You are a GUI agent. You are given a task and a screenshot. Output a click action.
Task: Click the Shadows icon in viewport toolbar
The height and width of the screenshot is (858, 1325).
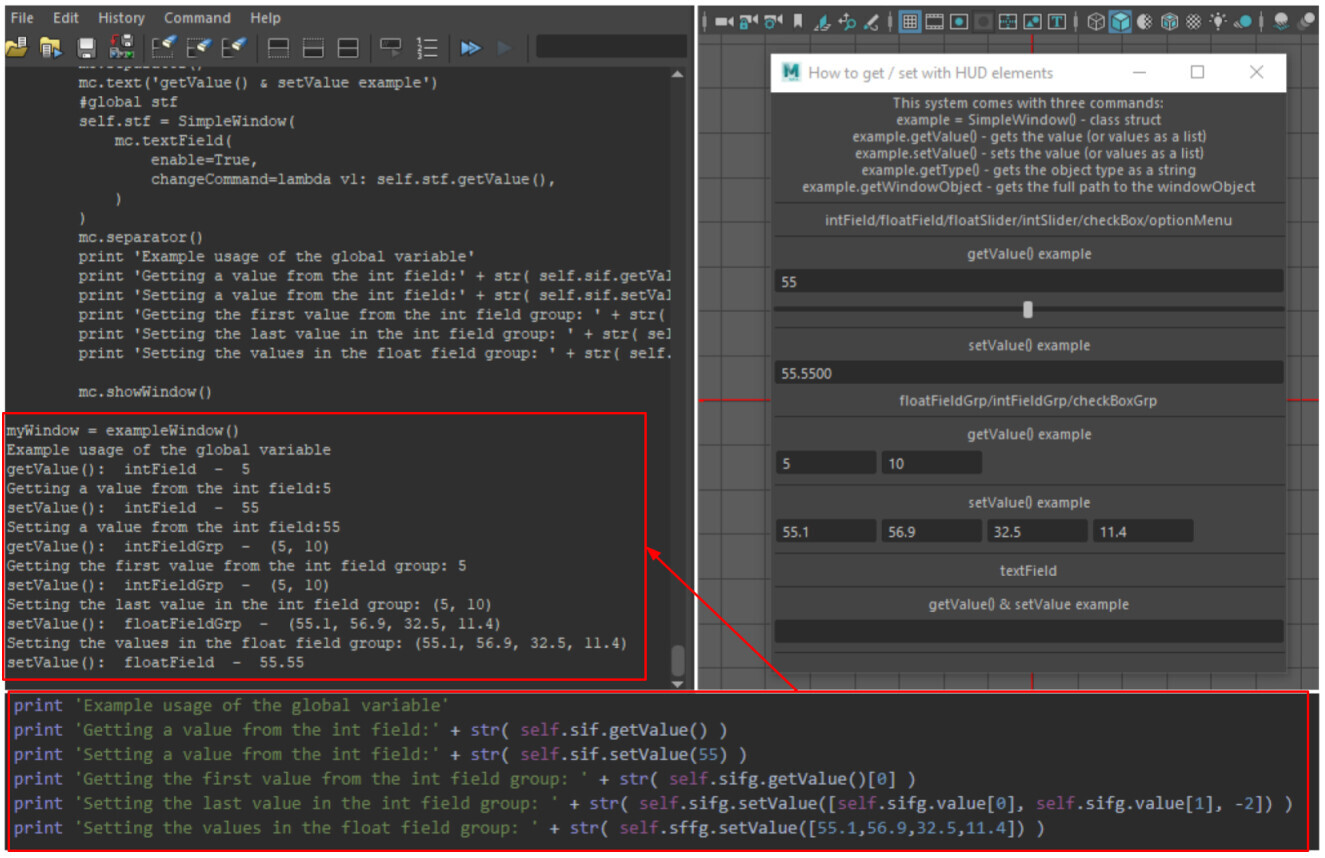click(x=1243, y=21)
